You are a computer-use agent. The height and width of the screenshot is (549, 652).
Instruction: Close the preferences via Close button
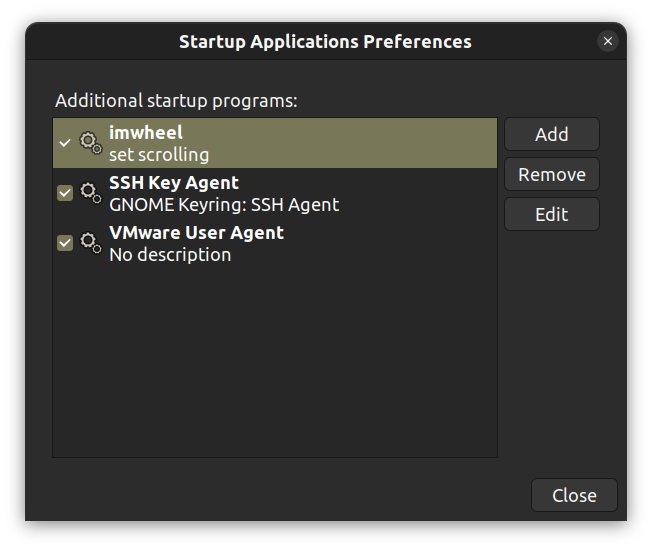(574, 495)
